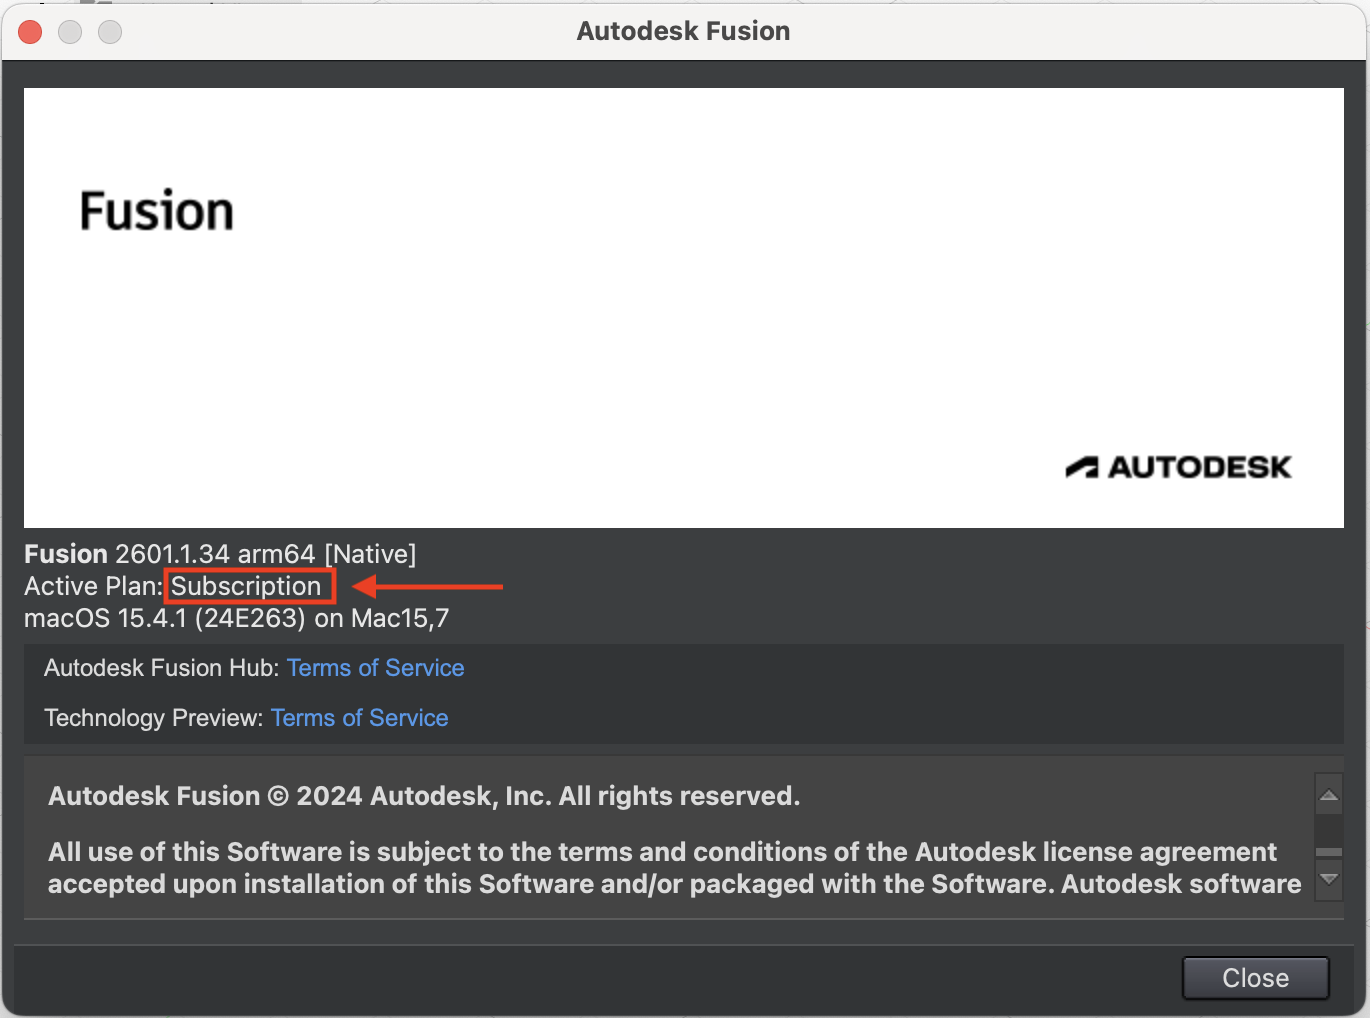Screen dimensions: 1370x1018
Task: Click the license text scrollbar thumb
Action: (x=1329, y=852)
